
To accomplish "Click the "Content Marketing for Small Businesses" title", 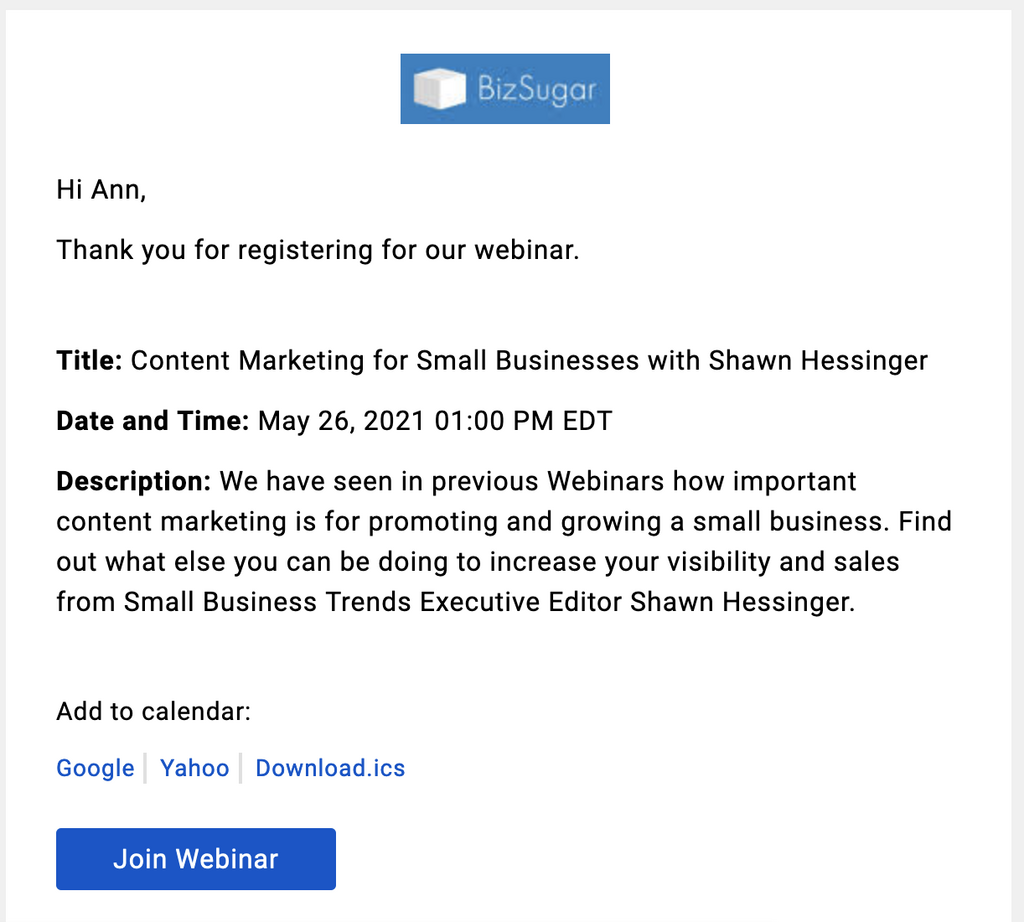I will 371,360.
